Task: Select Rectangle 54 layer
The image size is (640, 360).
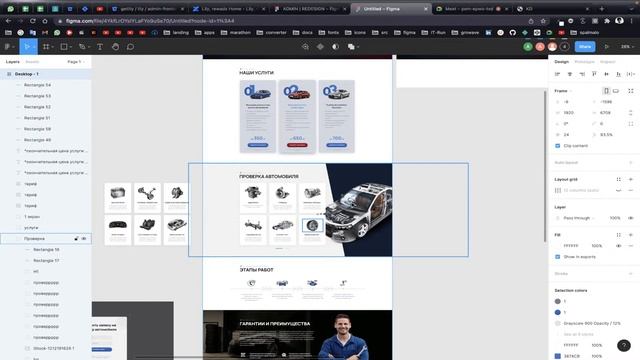Action: 46,85
